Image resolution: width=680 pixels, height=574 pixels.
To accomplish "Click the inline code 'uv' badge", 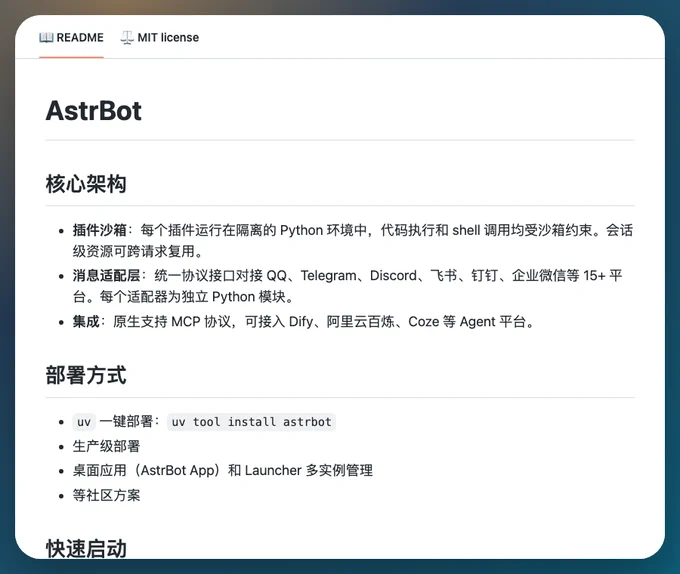I will tap(84, 422).
